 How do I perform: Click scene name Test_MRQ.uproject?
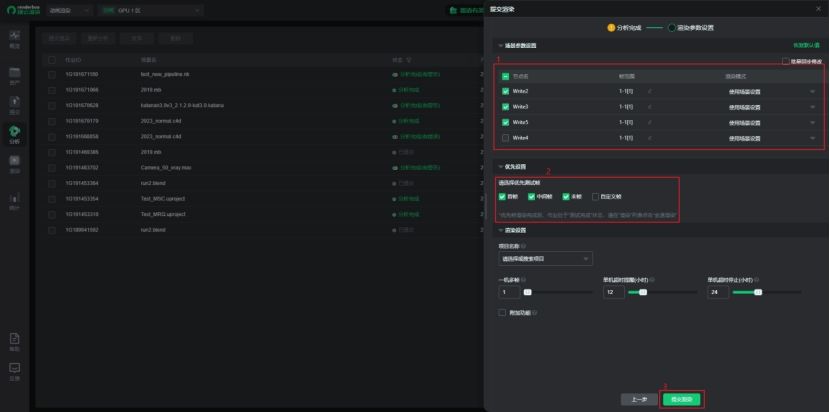tap(163, 214)
